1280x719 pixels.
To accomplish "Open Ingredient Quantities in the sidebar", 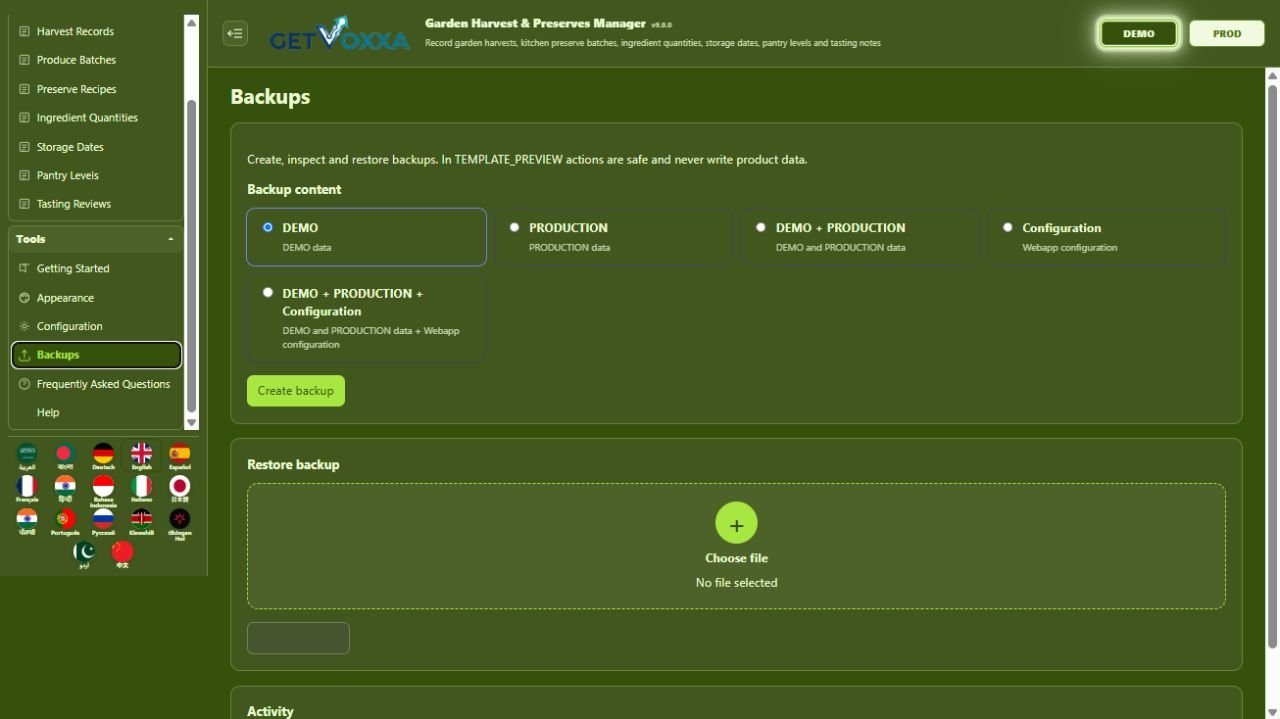I will tap(96, 118).
